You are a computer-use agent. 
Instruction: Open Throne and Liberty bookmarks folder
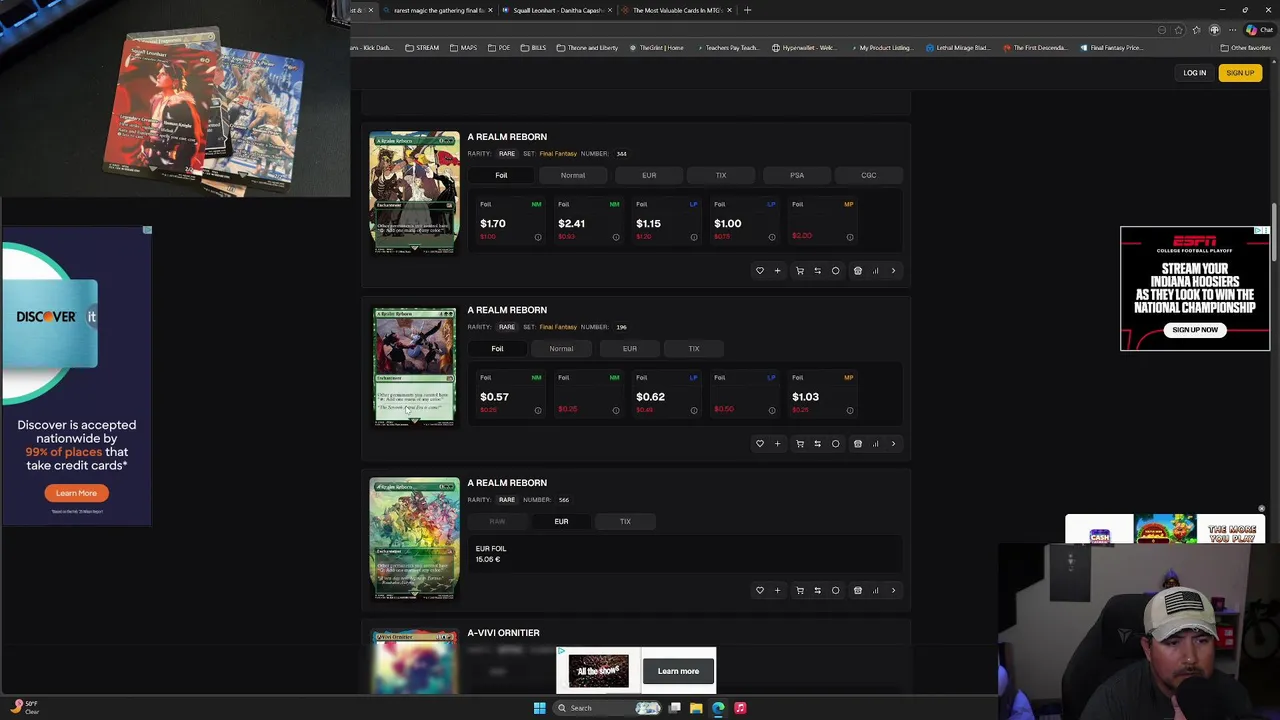tap(588, 48)
